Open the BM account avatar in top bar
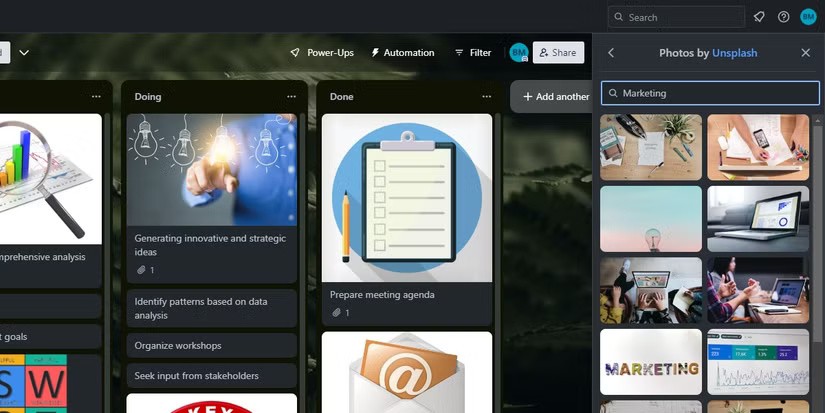 pos(808,17)
